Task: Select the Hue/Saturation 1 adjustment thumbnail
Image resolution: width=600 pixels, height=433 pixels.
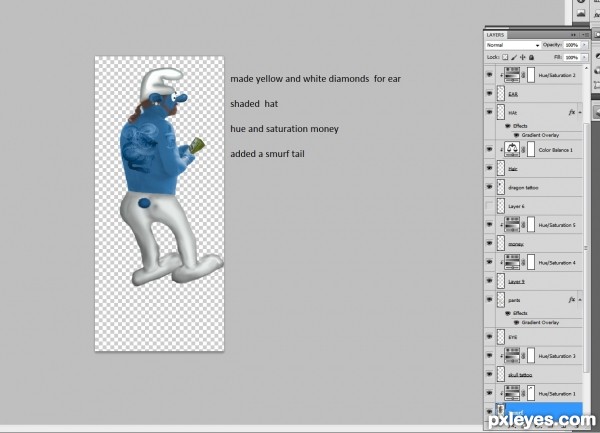Action: click(x=512, y=393)
